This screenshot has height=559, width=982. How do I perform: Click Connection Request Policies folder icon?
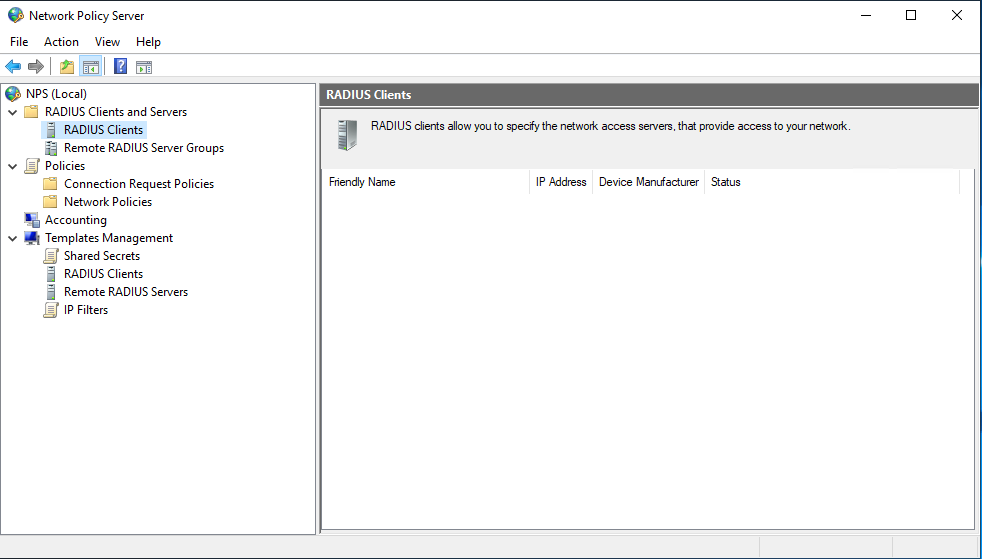(x=50, y=184)
